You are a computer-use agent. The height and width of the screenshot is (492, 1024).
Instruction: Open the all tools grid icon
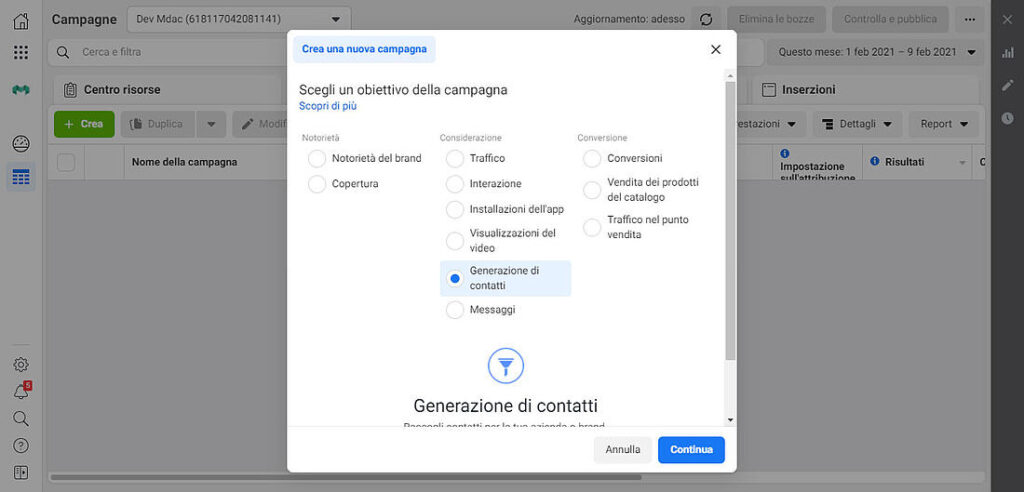pos(21,52)
